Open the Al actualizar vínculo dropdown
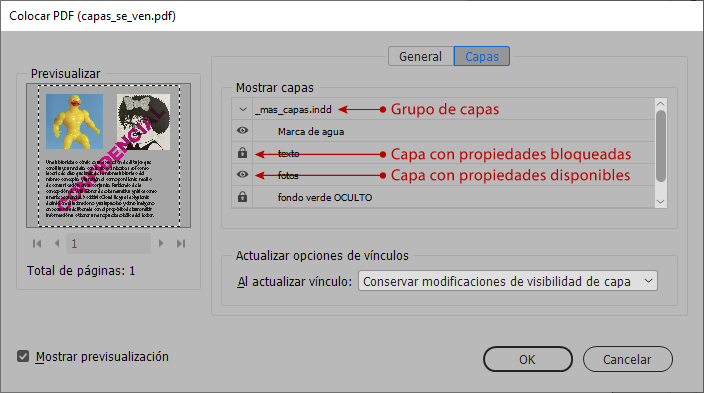The image size is (704, 393). pyautogui.click(x=508, y=281)
